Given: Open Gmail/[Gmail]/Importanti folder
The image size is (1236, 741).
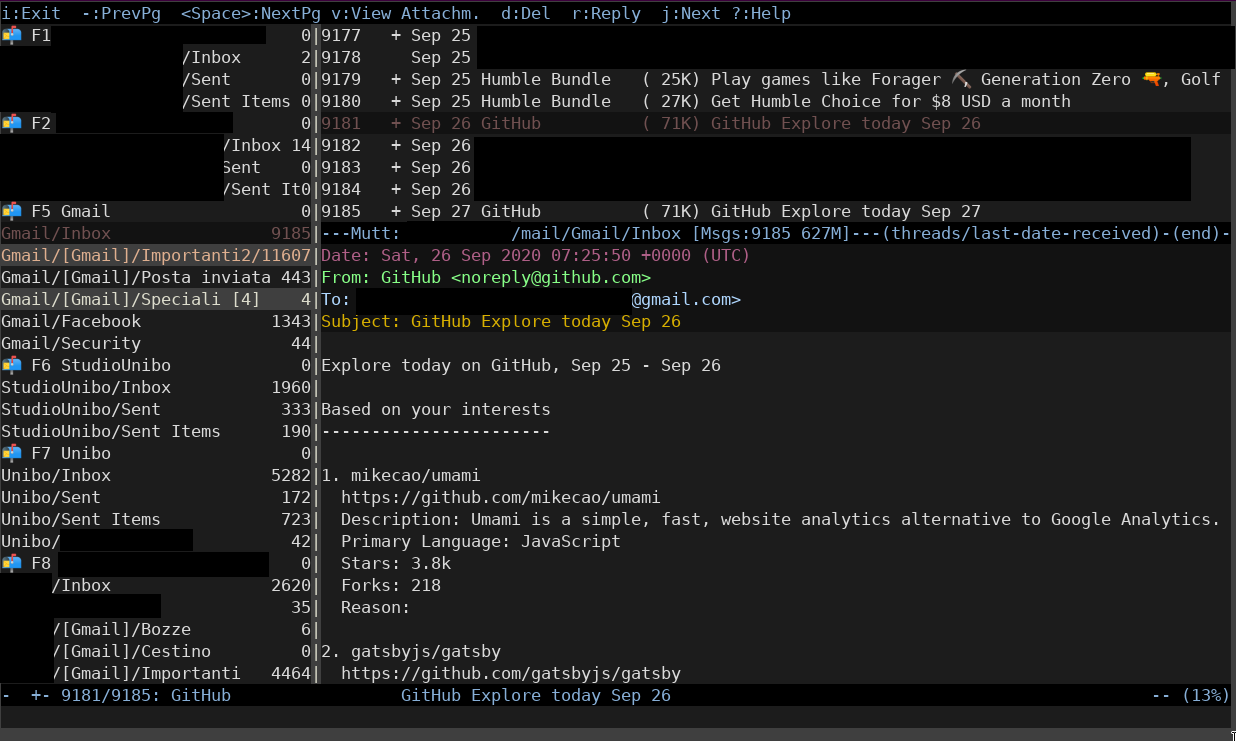Looking at the screenshot, I should pyautogui.click(x=156, y=256).
